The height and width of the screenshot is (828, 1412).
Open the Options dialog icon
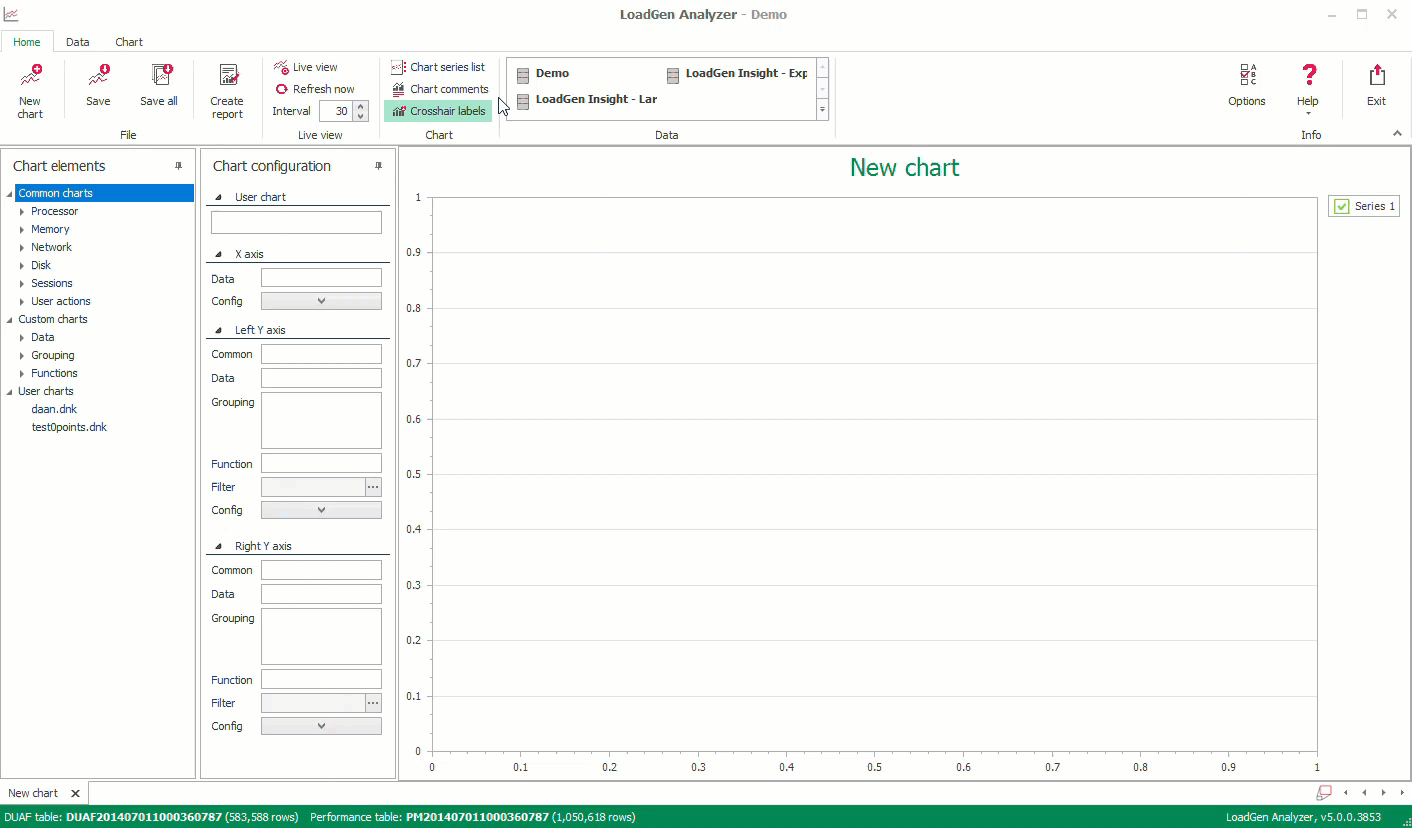click(1247, 76)
